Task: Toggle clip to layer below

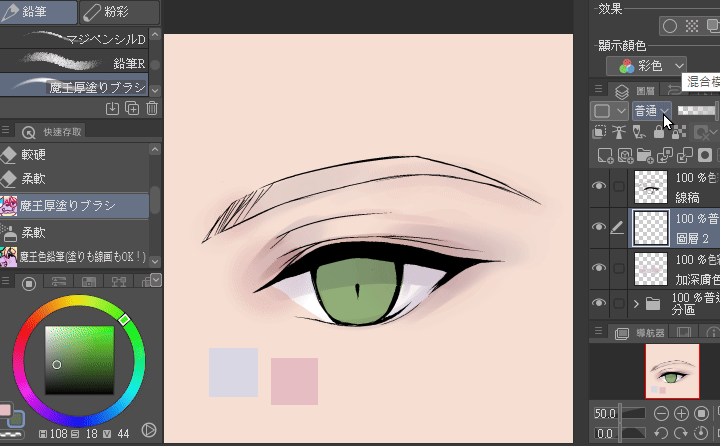Action: (x=599, y=132)
